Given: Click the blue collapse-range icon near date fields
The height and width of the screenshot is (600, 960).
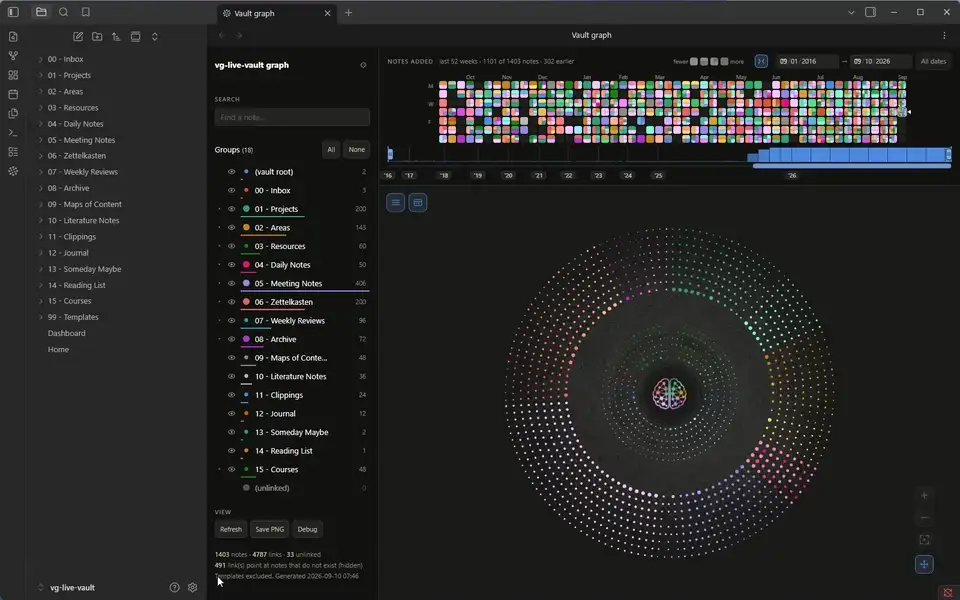Looking at the screenshot, I should [x=761, y=61].
